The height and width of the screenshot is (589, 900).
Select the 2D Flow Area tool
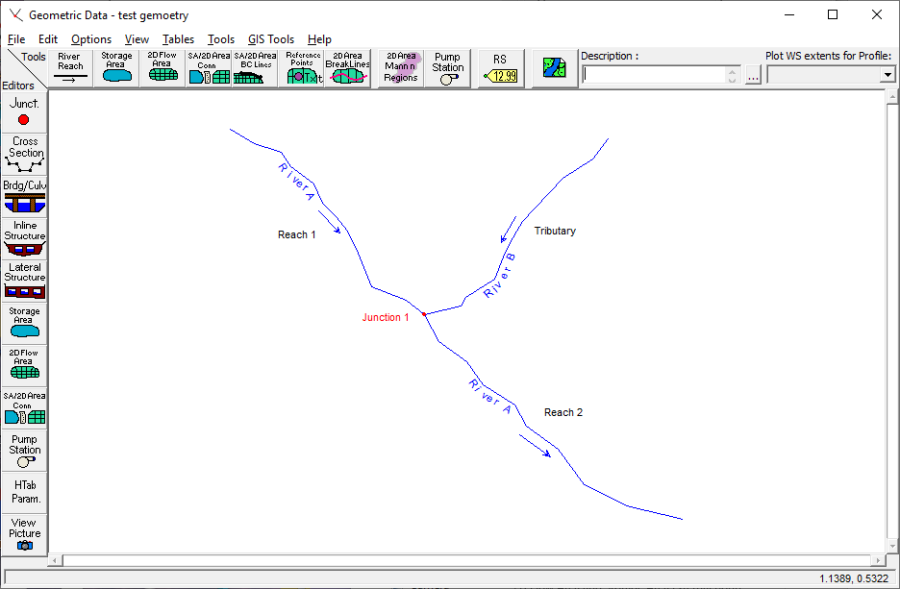162,67
